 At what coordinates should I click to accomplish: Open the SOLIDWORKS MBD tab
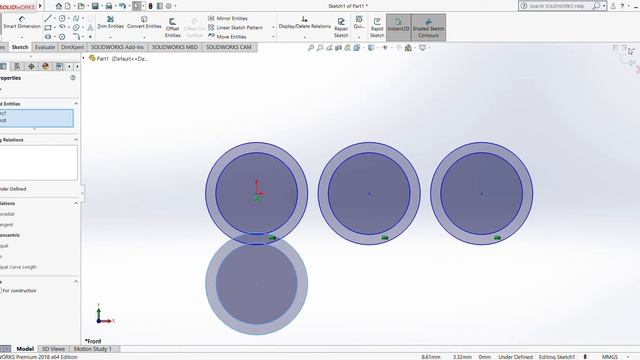click(x=175, y=47)
